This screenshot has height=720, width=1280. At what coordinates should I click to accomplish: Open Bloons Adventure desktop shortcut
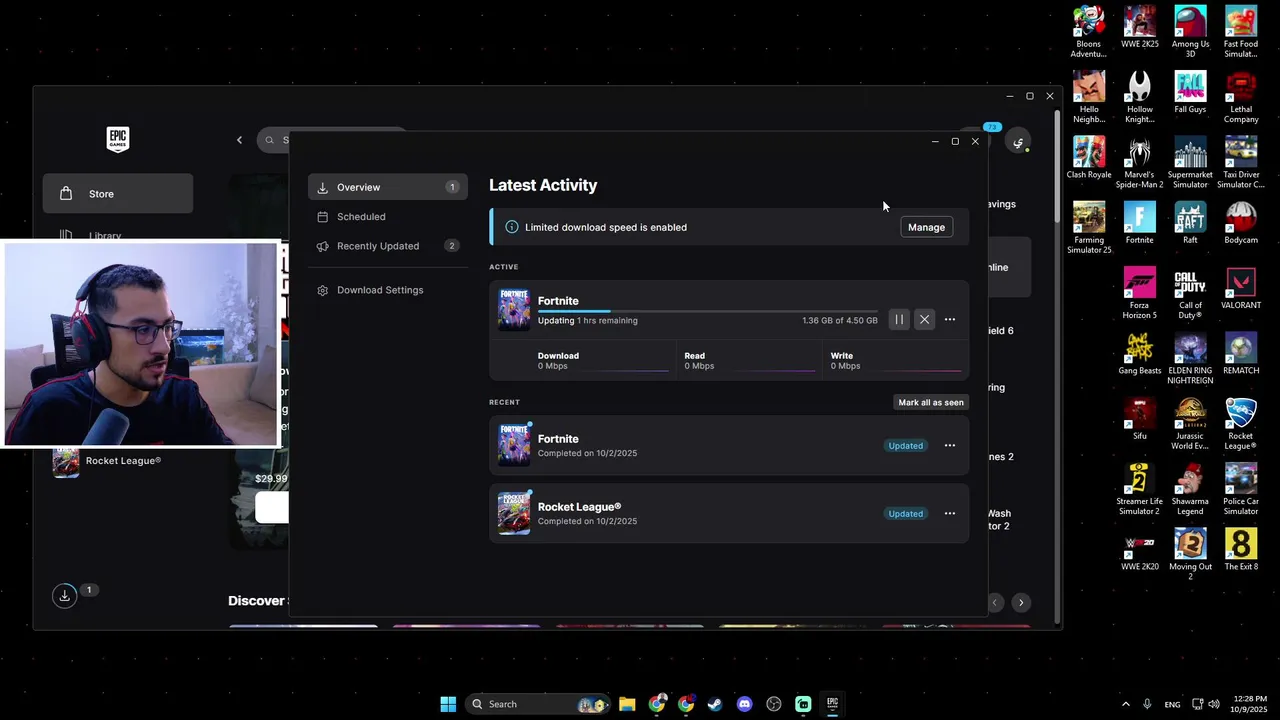(1089, 32)
